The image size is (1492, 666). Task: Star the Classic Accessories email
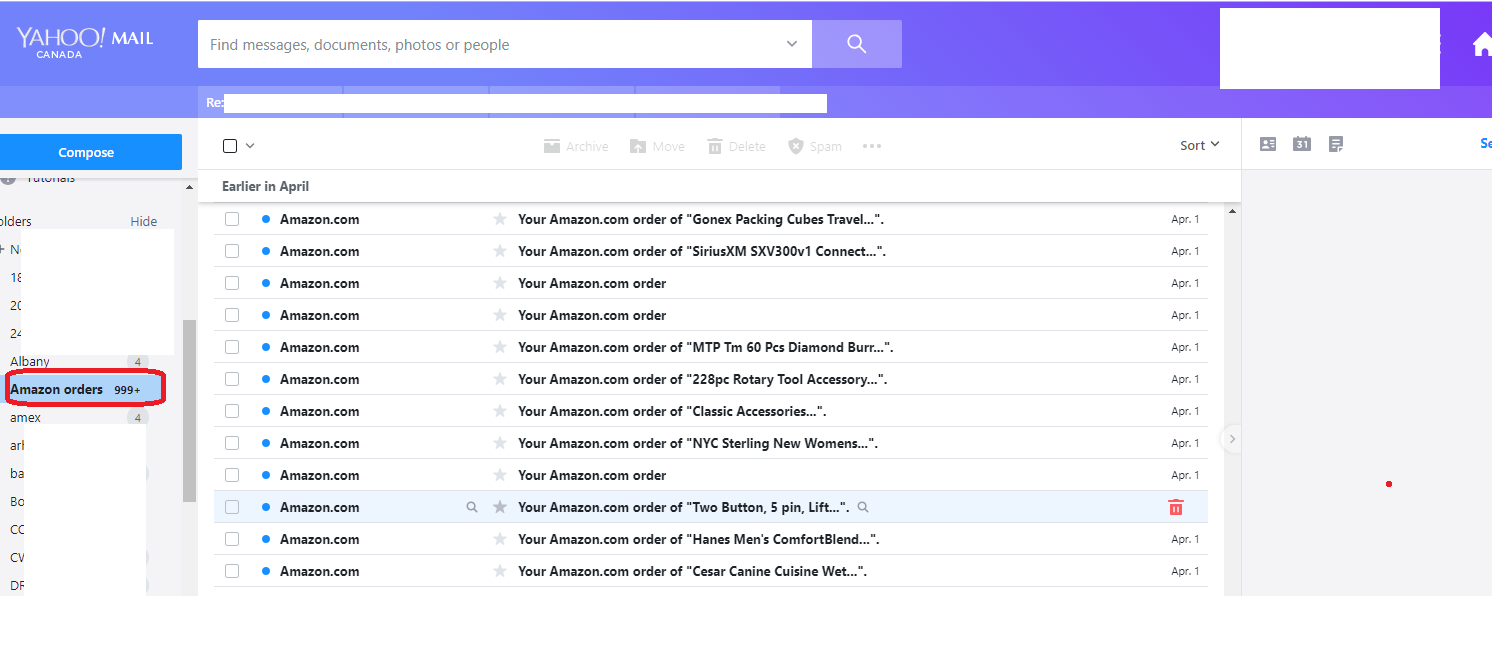pos(500,411)
